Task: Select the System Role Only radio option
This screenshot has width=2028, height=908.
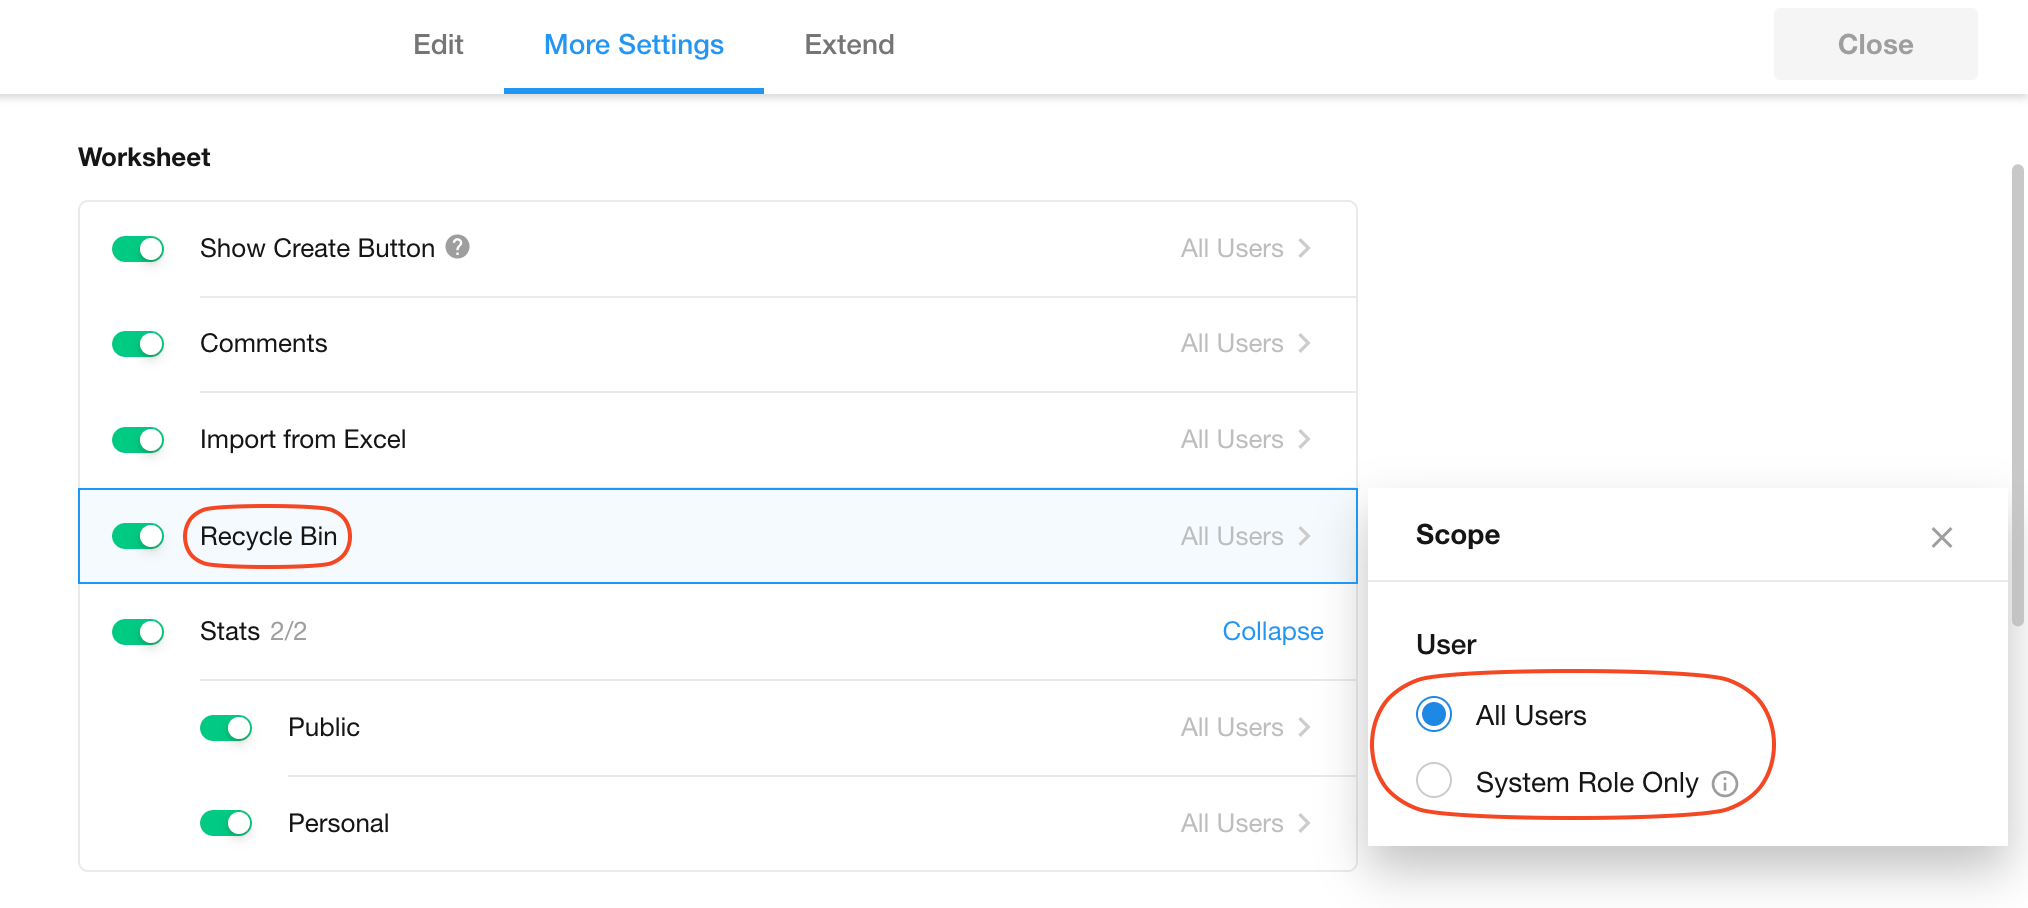Action: 1434,780
